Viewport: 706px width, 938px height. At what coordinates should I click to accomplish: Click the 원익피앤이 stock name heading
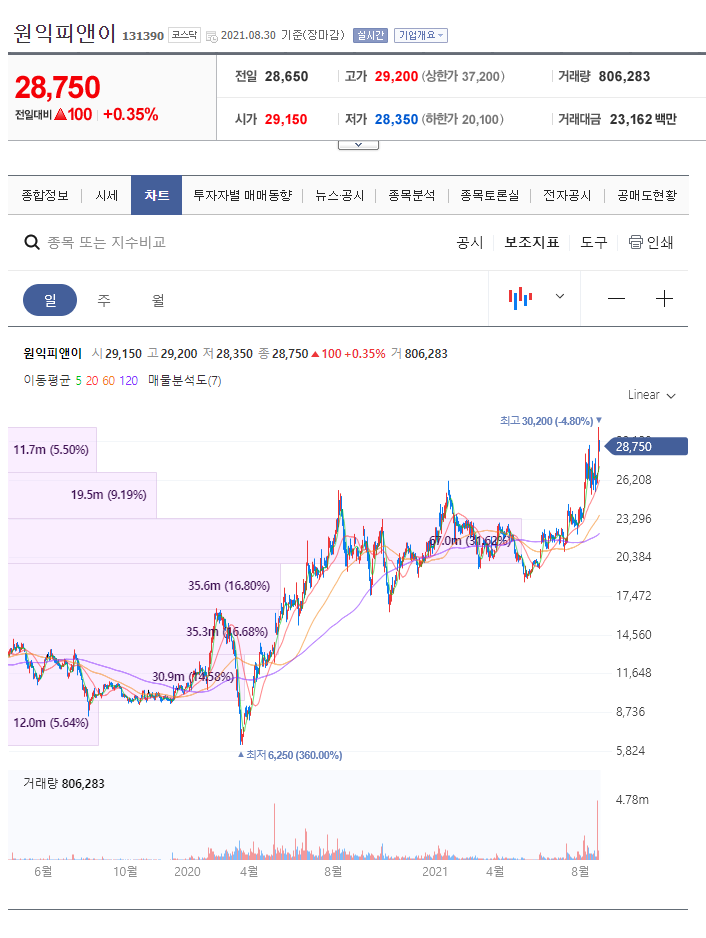coord(65,33)
